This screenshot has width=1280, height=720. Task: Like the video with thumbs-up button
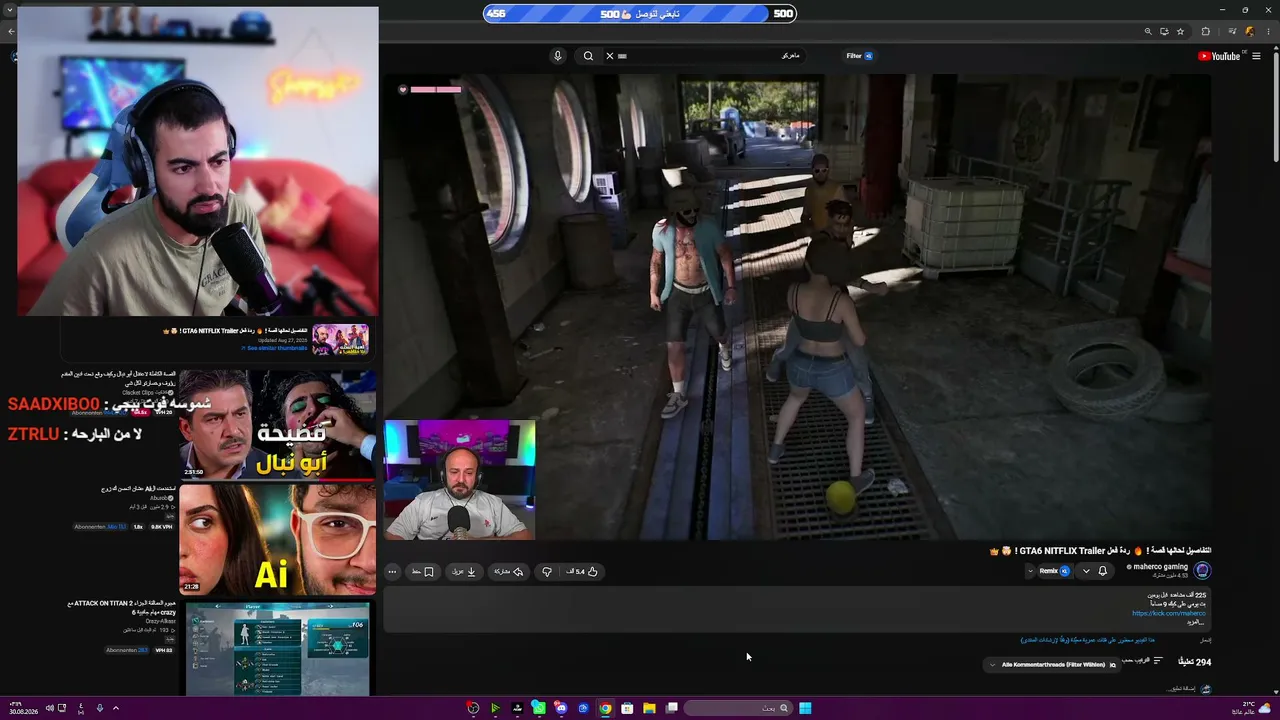coord(582,572)
